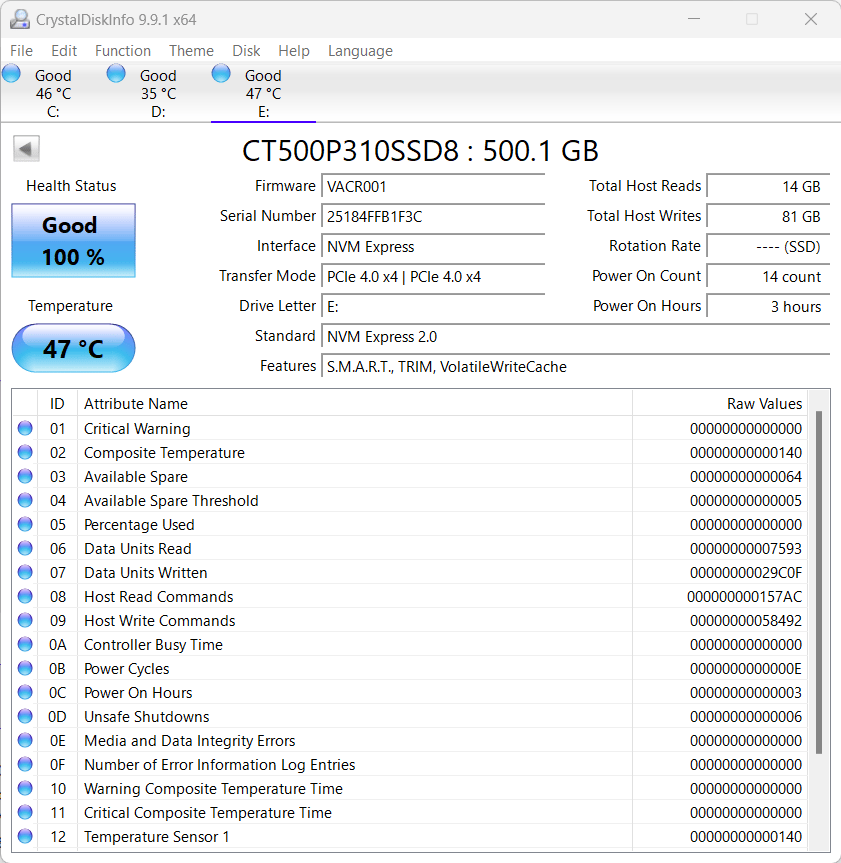The height and width of the screenshot is (863, 841).
Task: Click status orb for Data Units Written
Action: point(25,572)
